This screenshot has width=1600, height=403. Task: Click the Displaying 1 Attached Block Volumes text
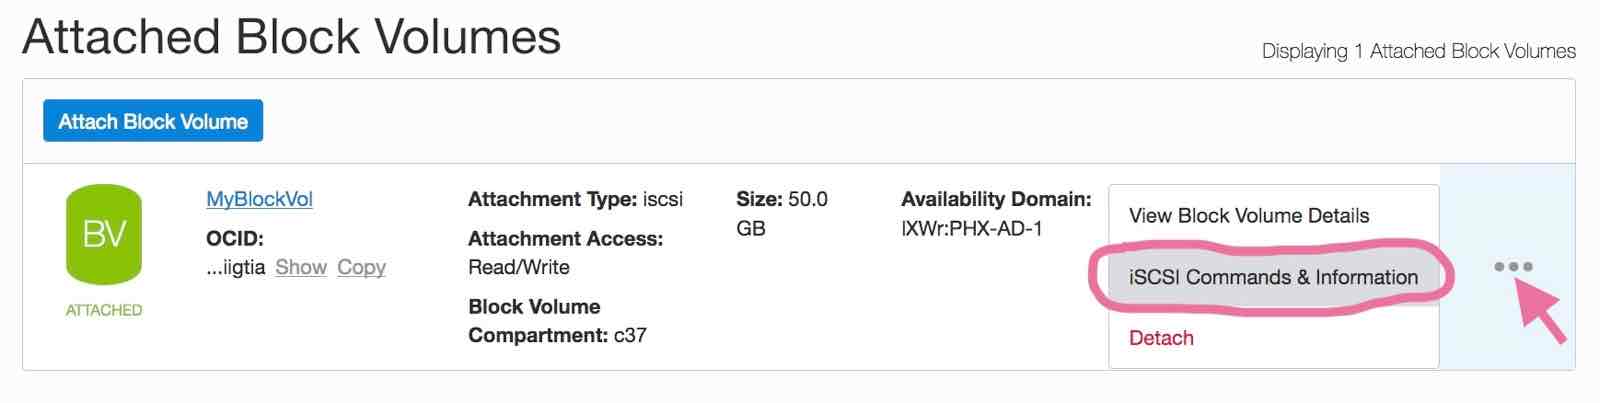1418,51
